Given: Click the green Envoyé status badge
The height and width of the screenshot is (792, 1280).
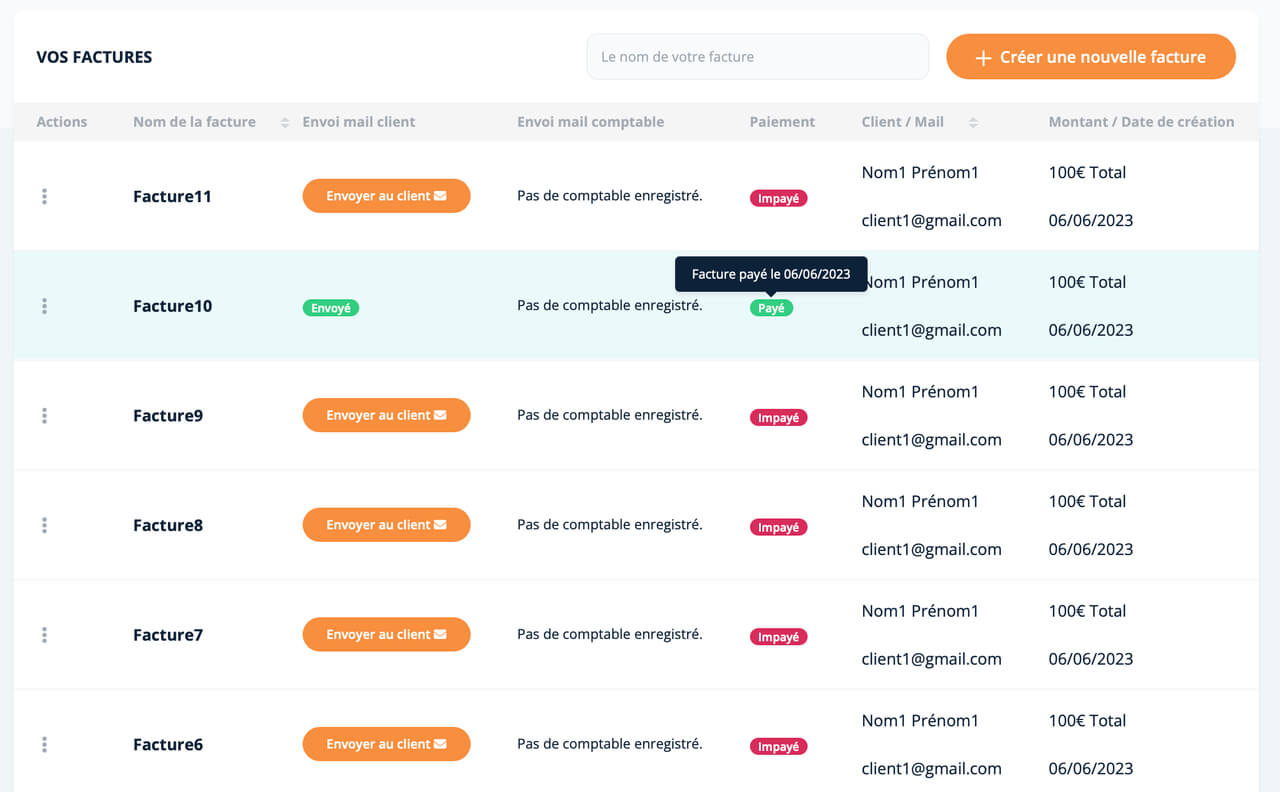Looking at the screenshot, I should point(330,308).
